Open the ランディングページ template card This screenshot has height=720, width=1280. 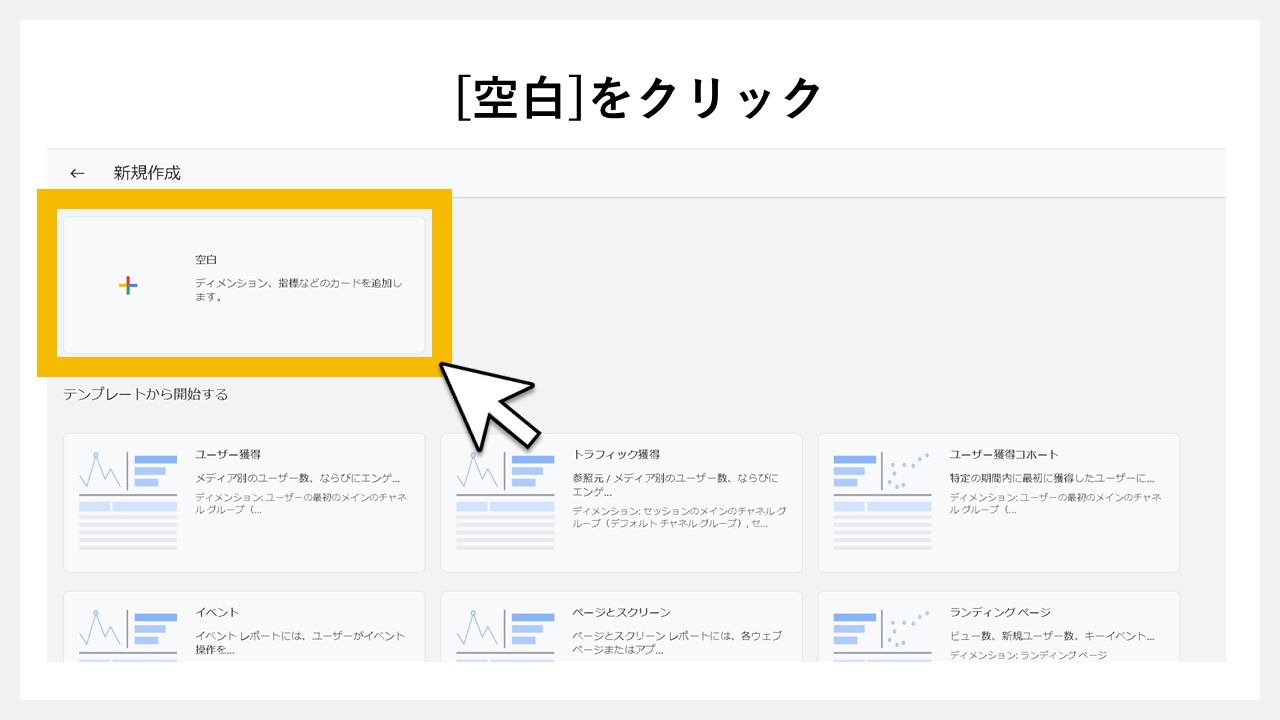pyautogui.click(x=1000, y=630)
